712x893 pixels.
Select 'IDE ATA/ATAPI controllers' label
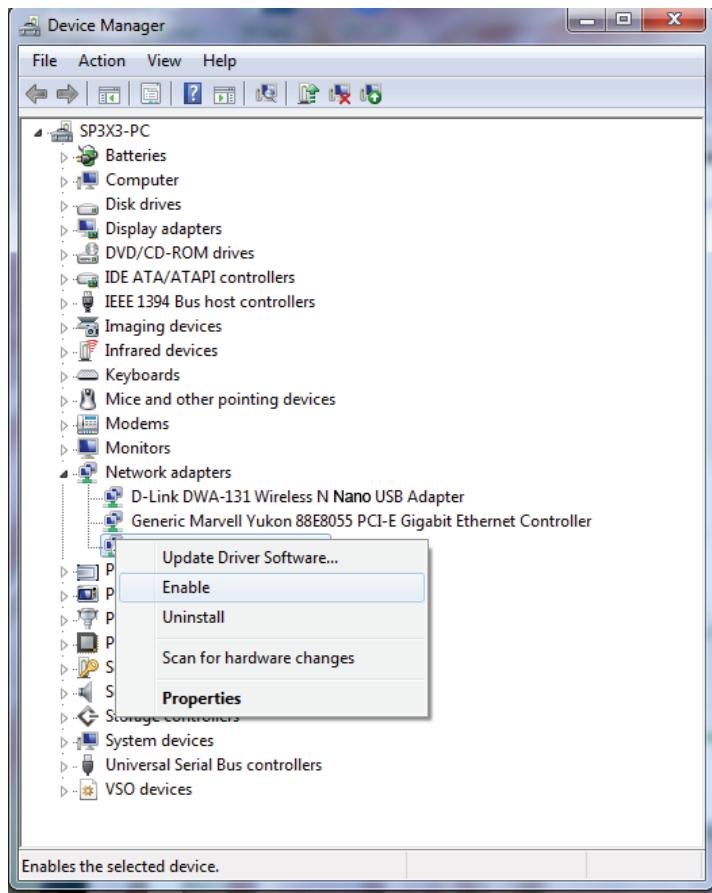[200, 277]
